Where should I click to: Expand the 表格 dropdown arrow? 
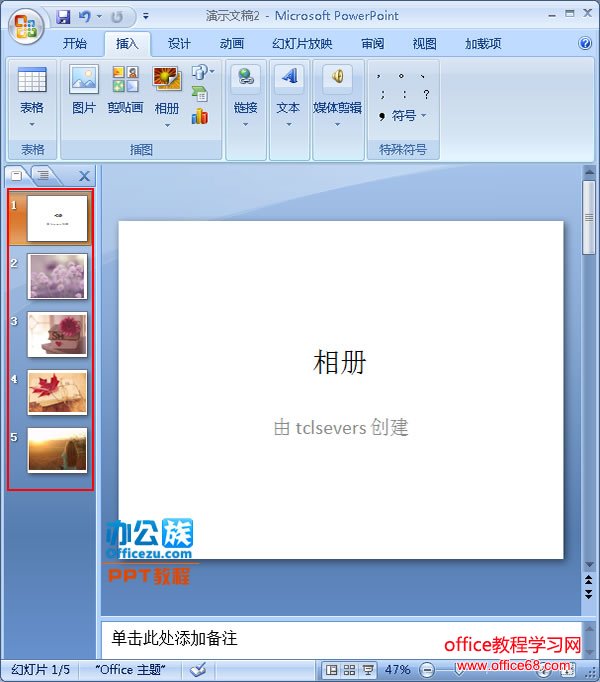pos(32,125)
